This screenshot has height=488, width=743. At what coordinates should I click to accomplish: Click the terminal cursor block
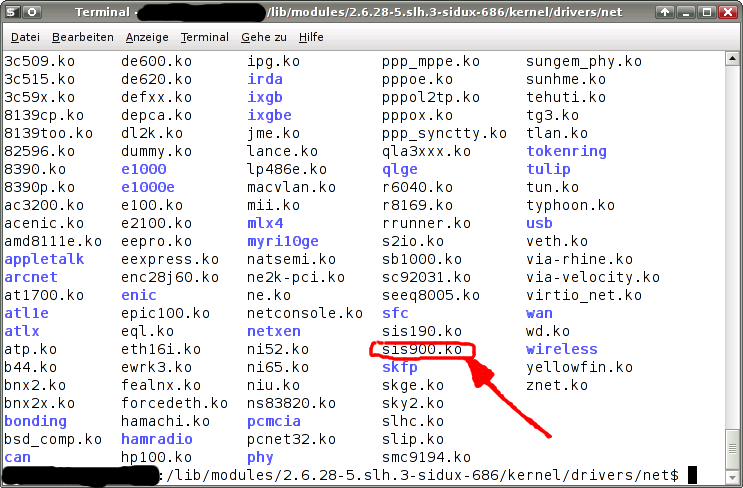point(692,475)
